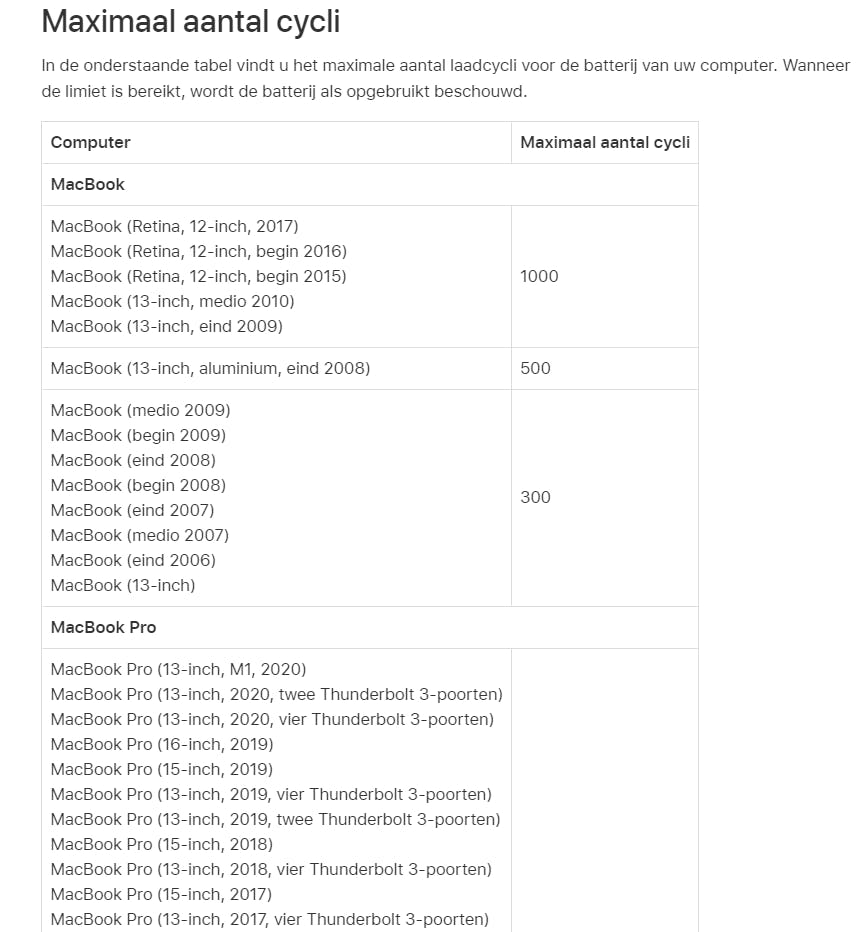The image size is (867, 932).
Task: Click the plain MacBook (13-inch) entry
Action: coord(123,585)
